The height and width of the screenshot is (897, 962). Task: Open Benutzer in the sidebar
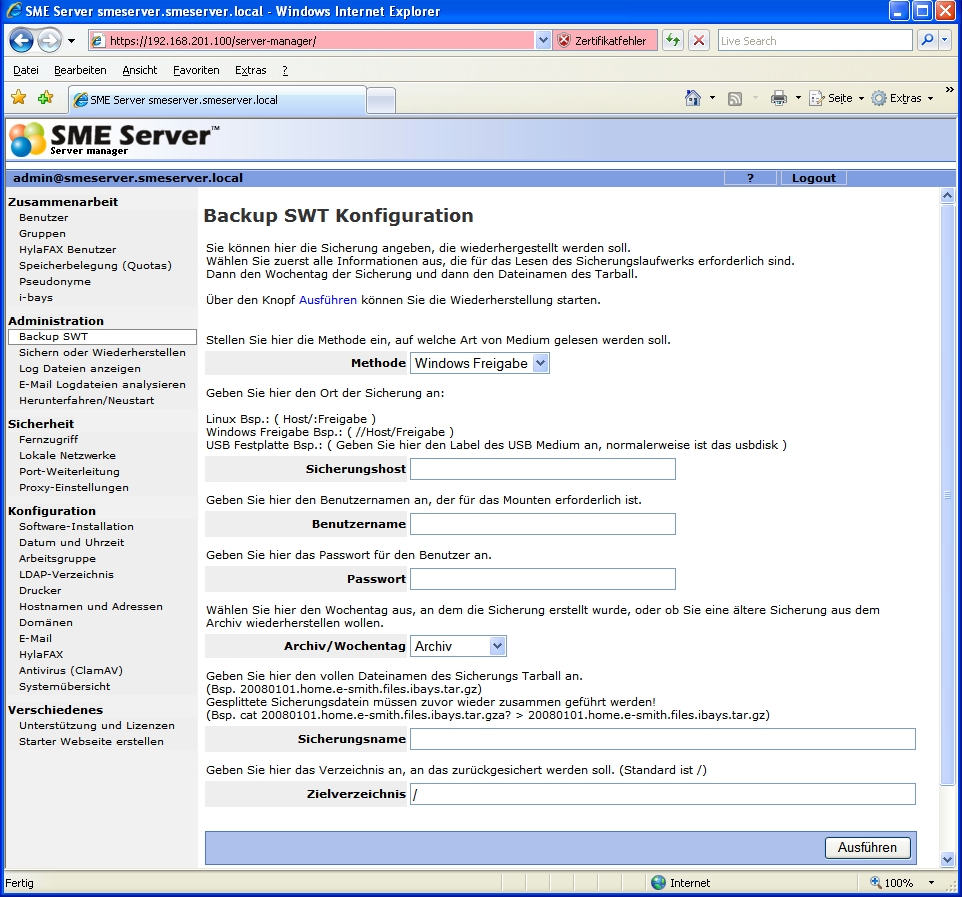click(x=44, y=218)
